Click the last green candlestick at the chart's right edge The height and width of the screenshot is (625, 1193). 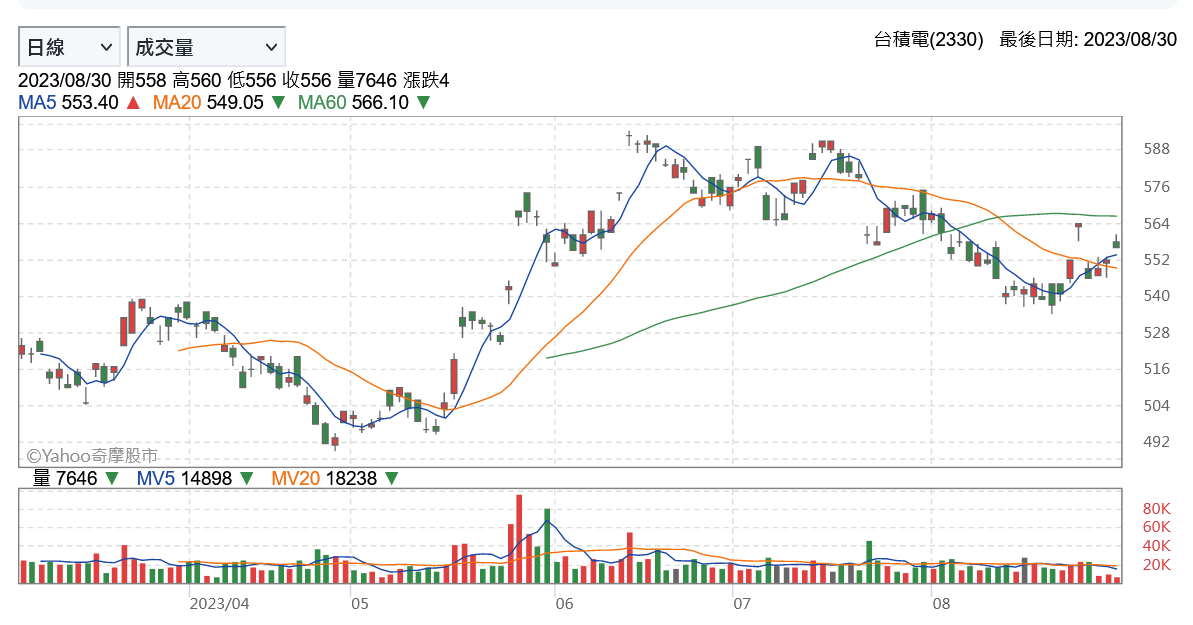tap(1116, 243)
